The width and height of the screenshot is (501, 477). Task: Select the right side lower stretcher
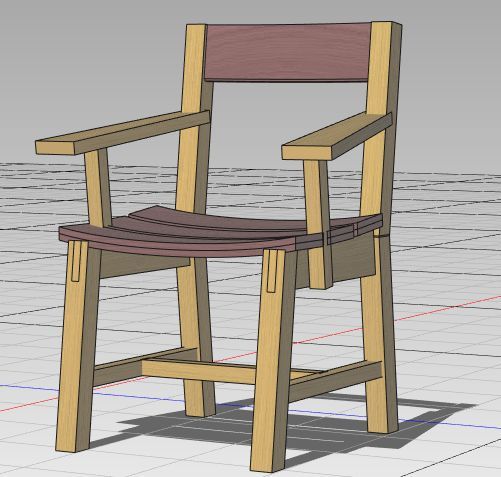[335, 380]
